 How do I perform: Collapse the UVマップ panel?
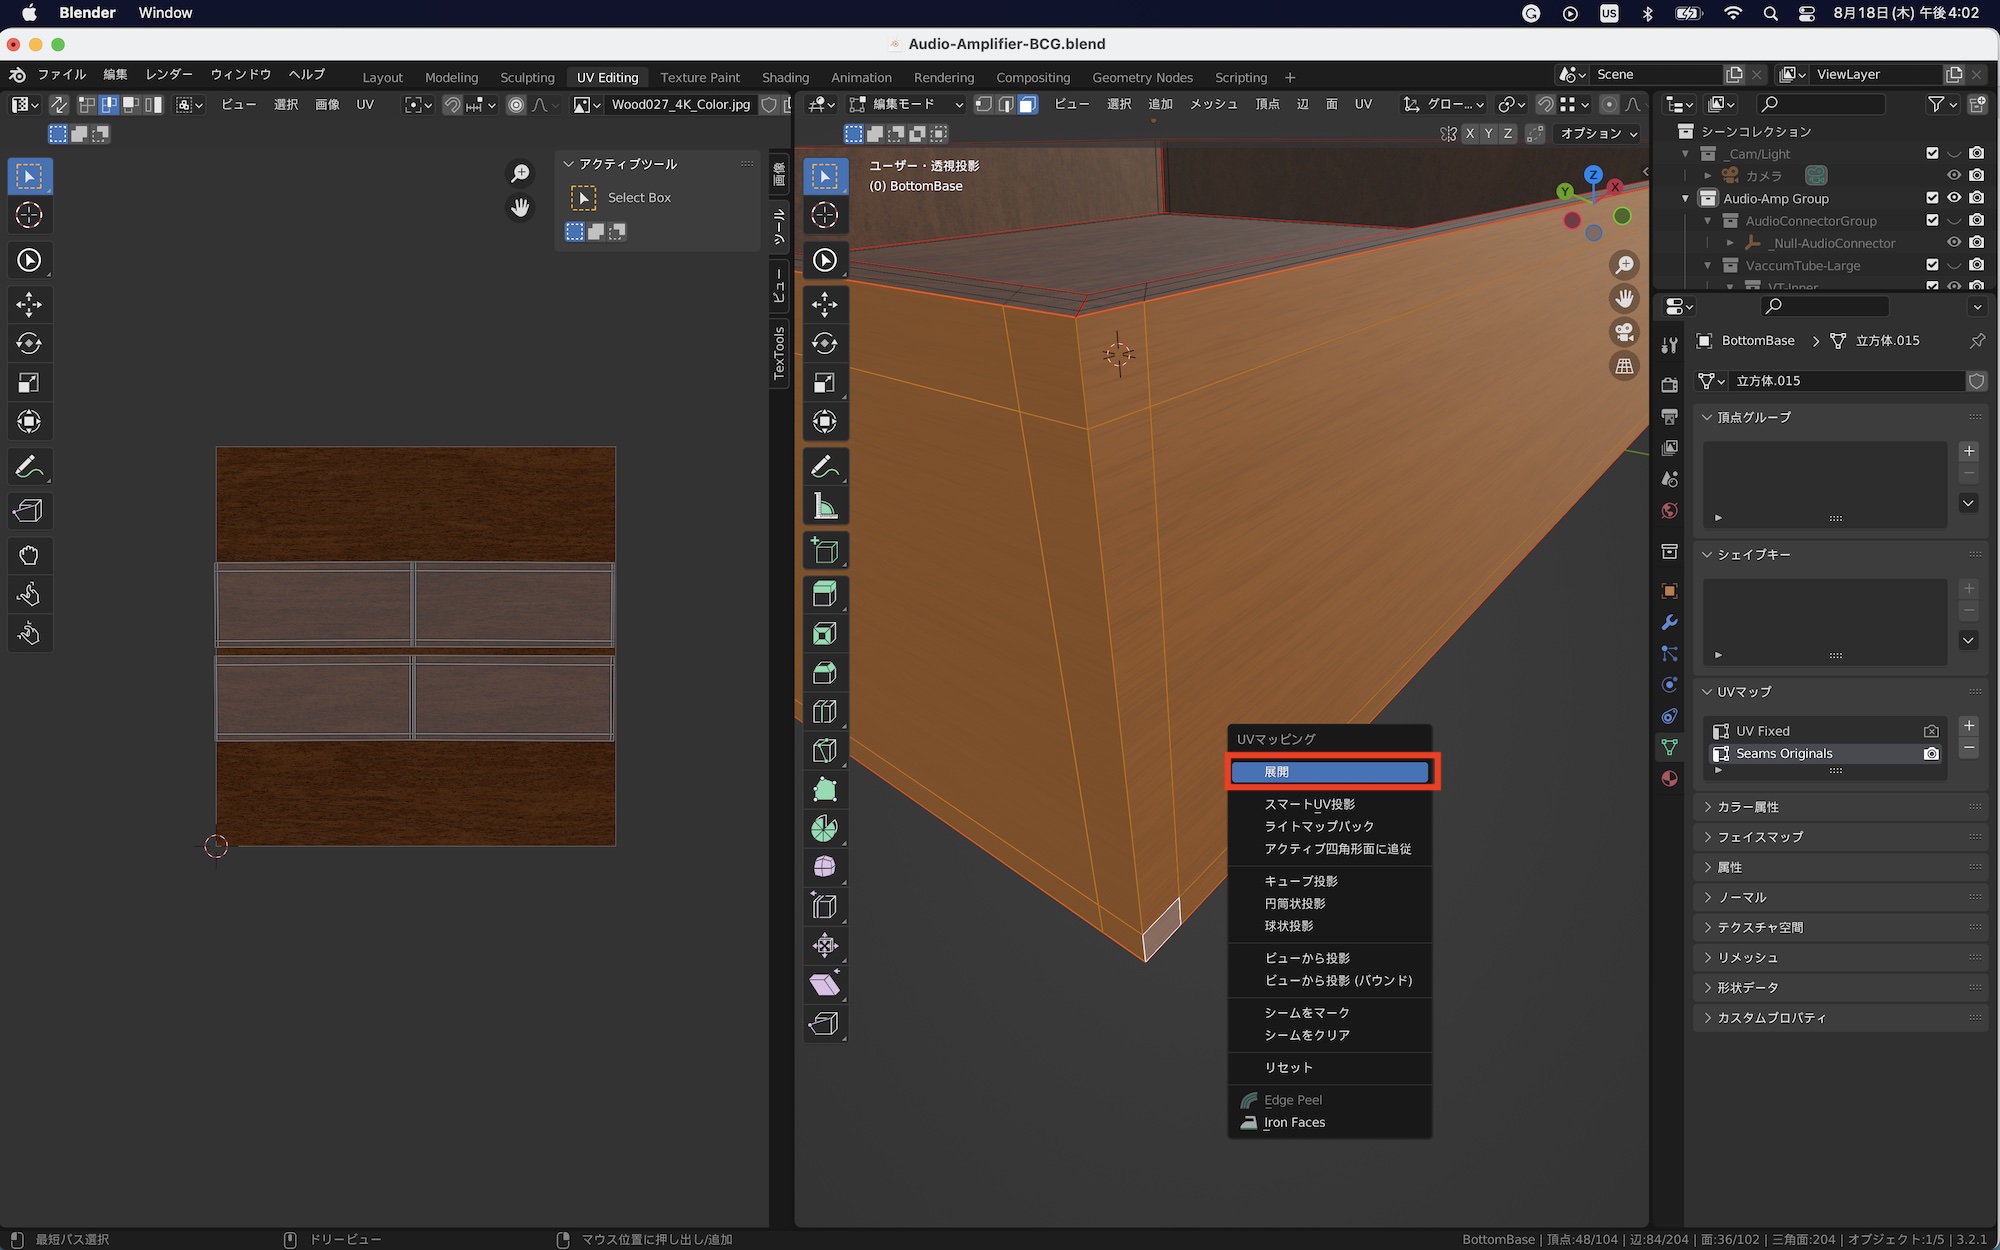(x=1743, y=692)
